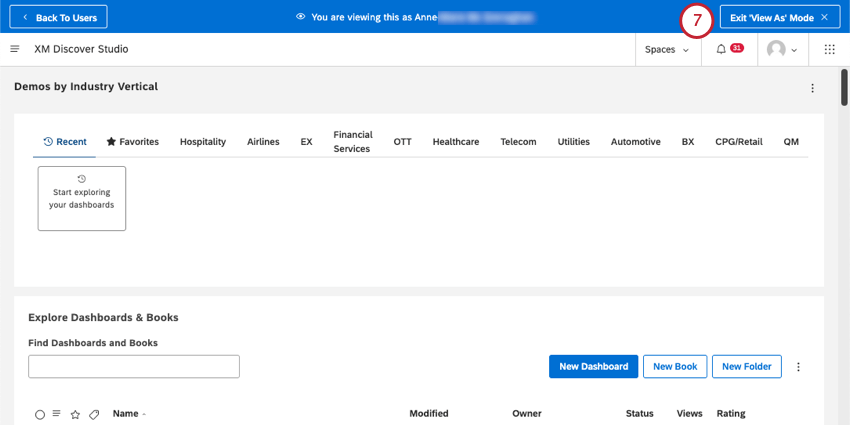Image resolution: width=850 pixels, height=425 pixels.
Task: Expand the Spaces dropdown
Action: click(667, 49)
